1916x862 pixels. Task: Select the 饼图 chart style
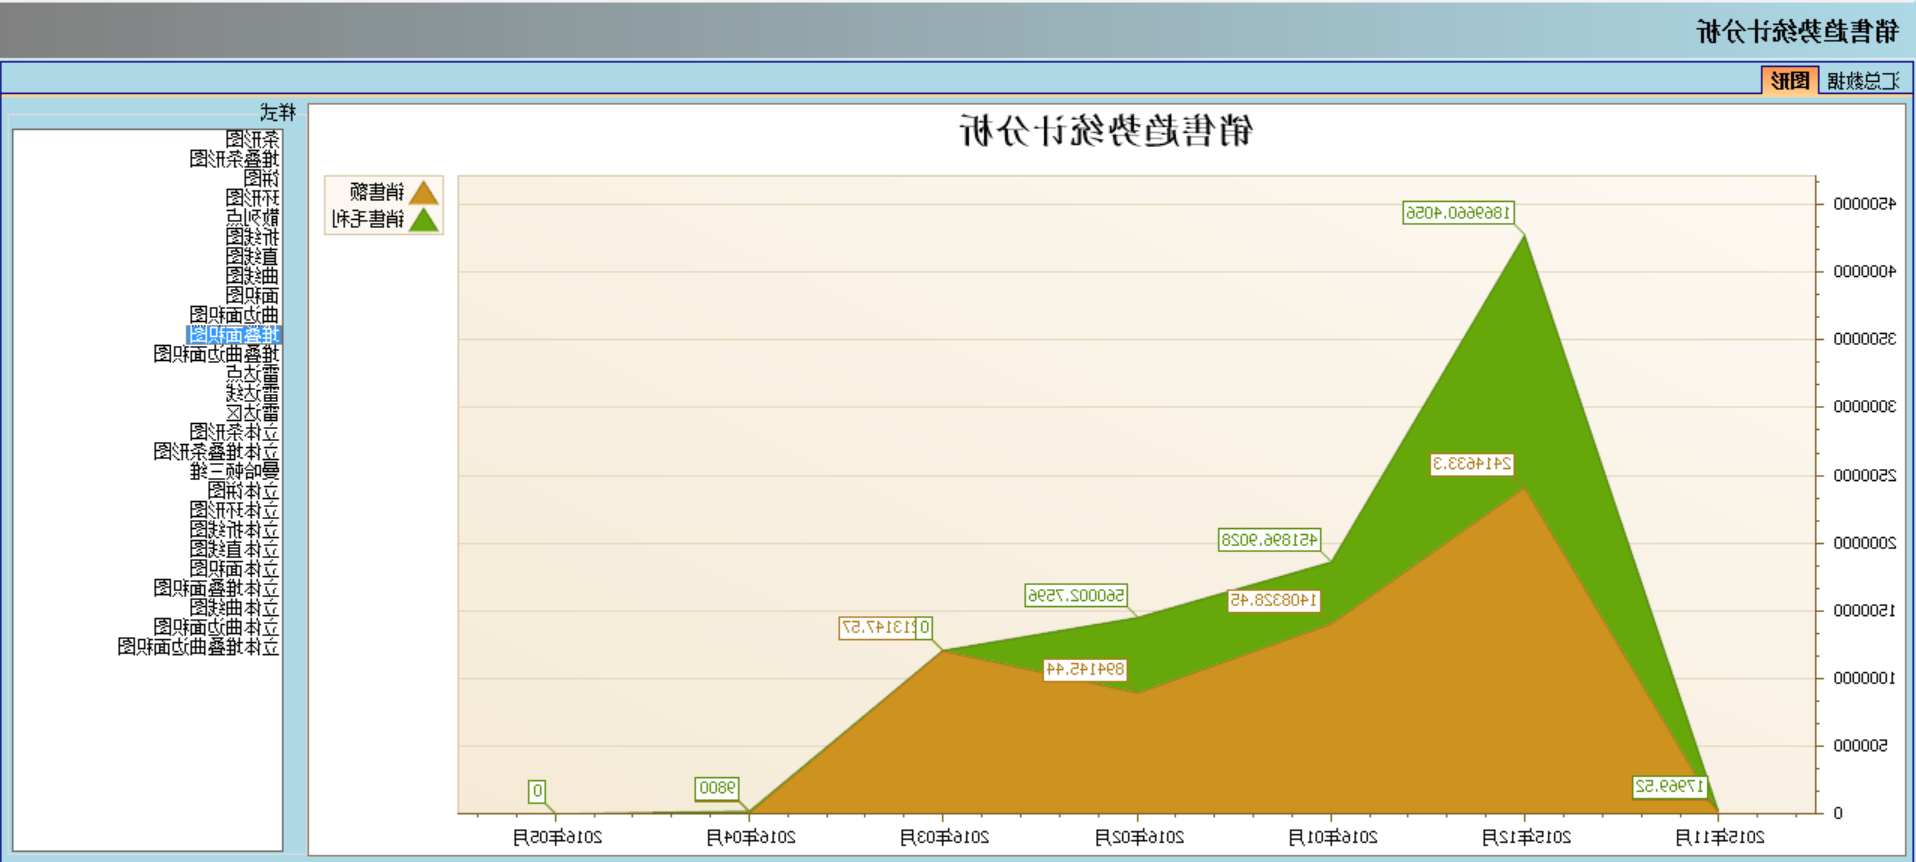[x=262, y=178]
